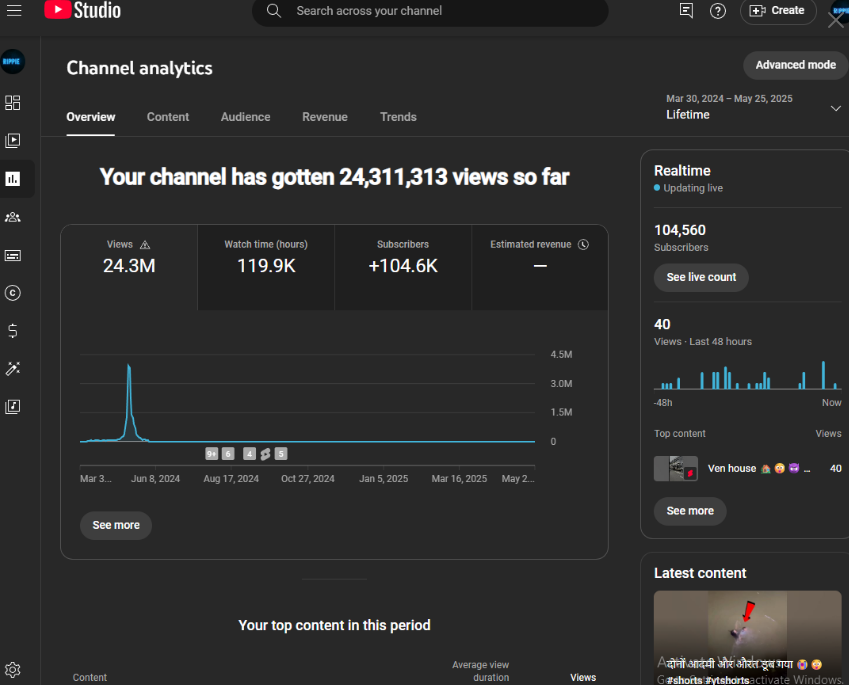Click the realtime 48 hours bar chart

click(747, 375)
